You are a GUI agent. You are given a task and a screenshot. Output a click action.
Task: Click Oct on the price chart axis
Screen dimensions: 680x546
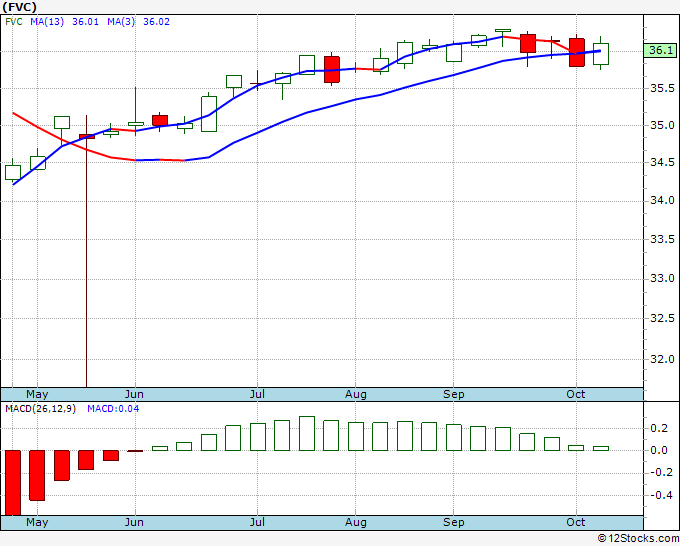click(576, 394)
